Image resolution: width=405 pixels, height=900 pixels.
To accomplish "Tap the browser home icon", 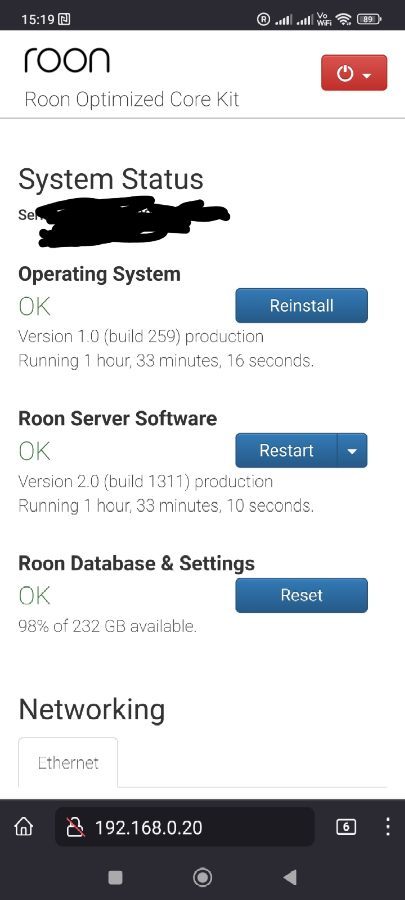I will click(24, 827).
